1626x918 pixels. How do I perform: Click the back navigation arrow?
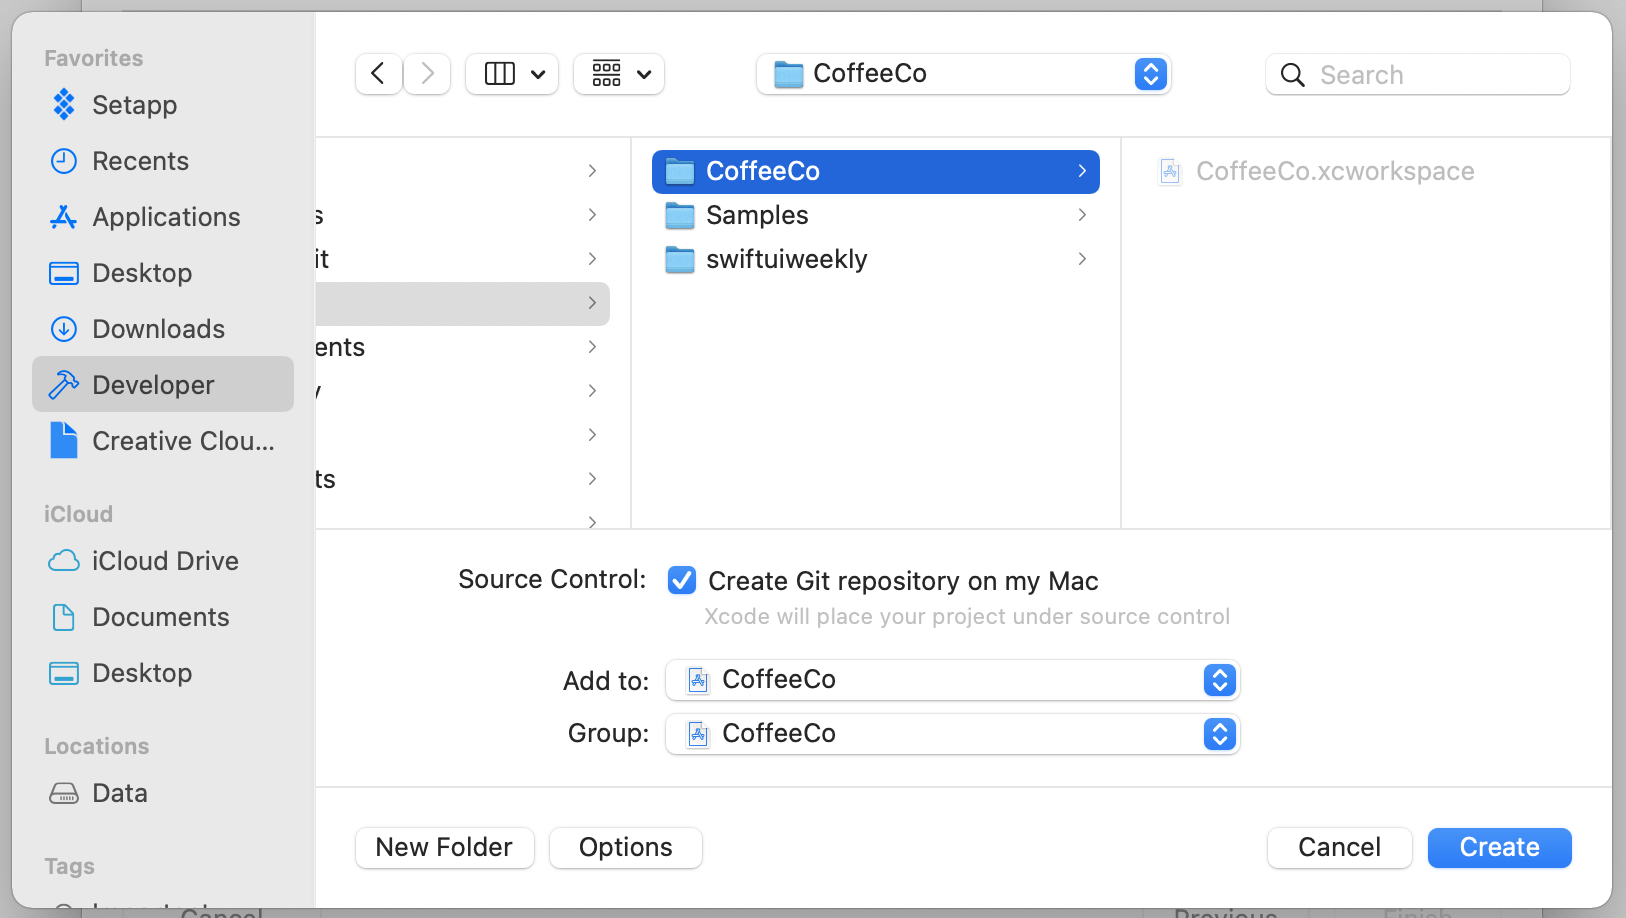click(378, 74)
